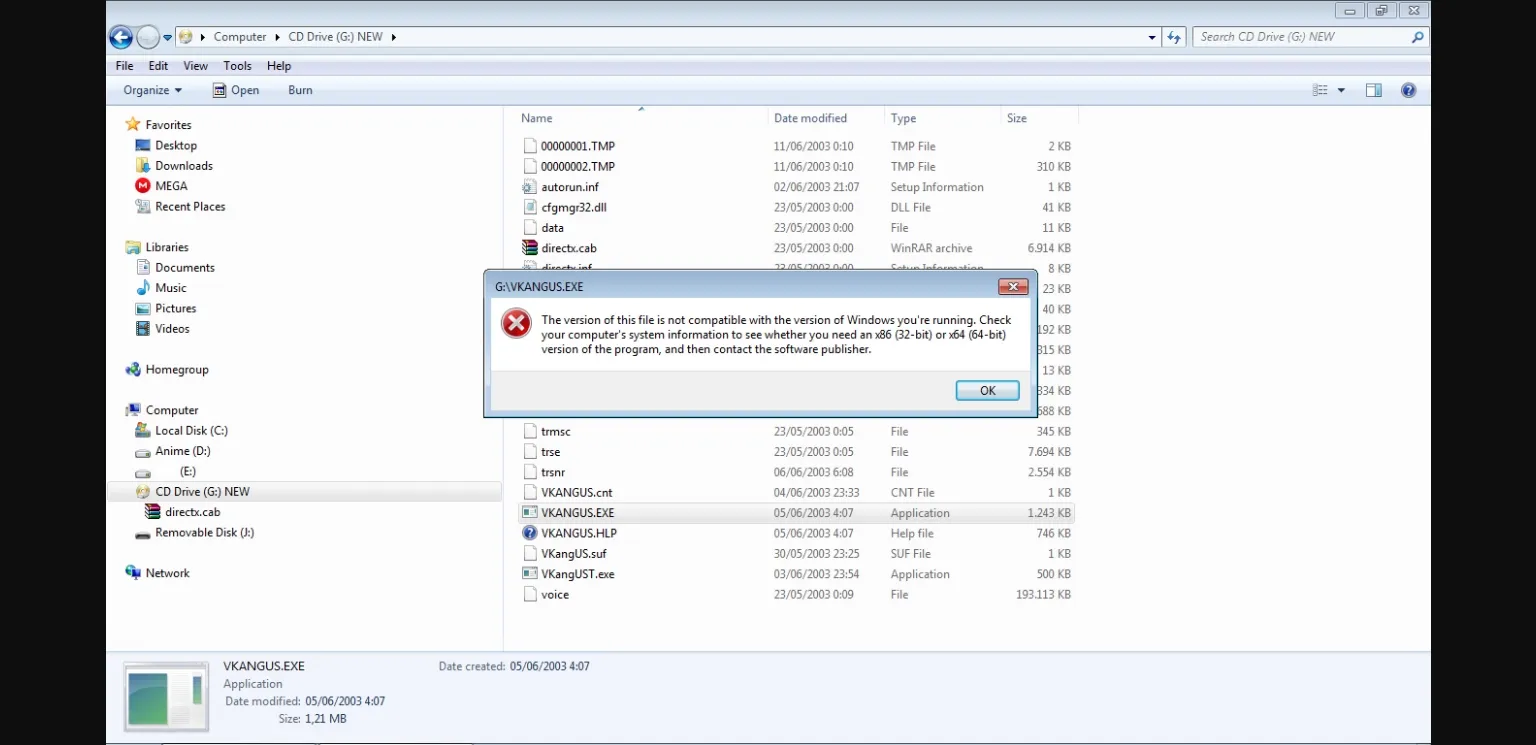
Task: Sort files by Date modified column header
Action: point(810,118)
